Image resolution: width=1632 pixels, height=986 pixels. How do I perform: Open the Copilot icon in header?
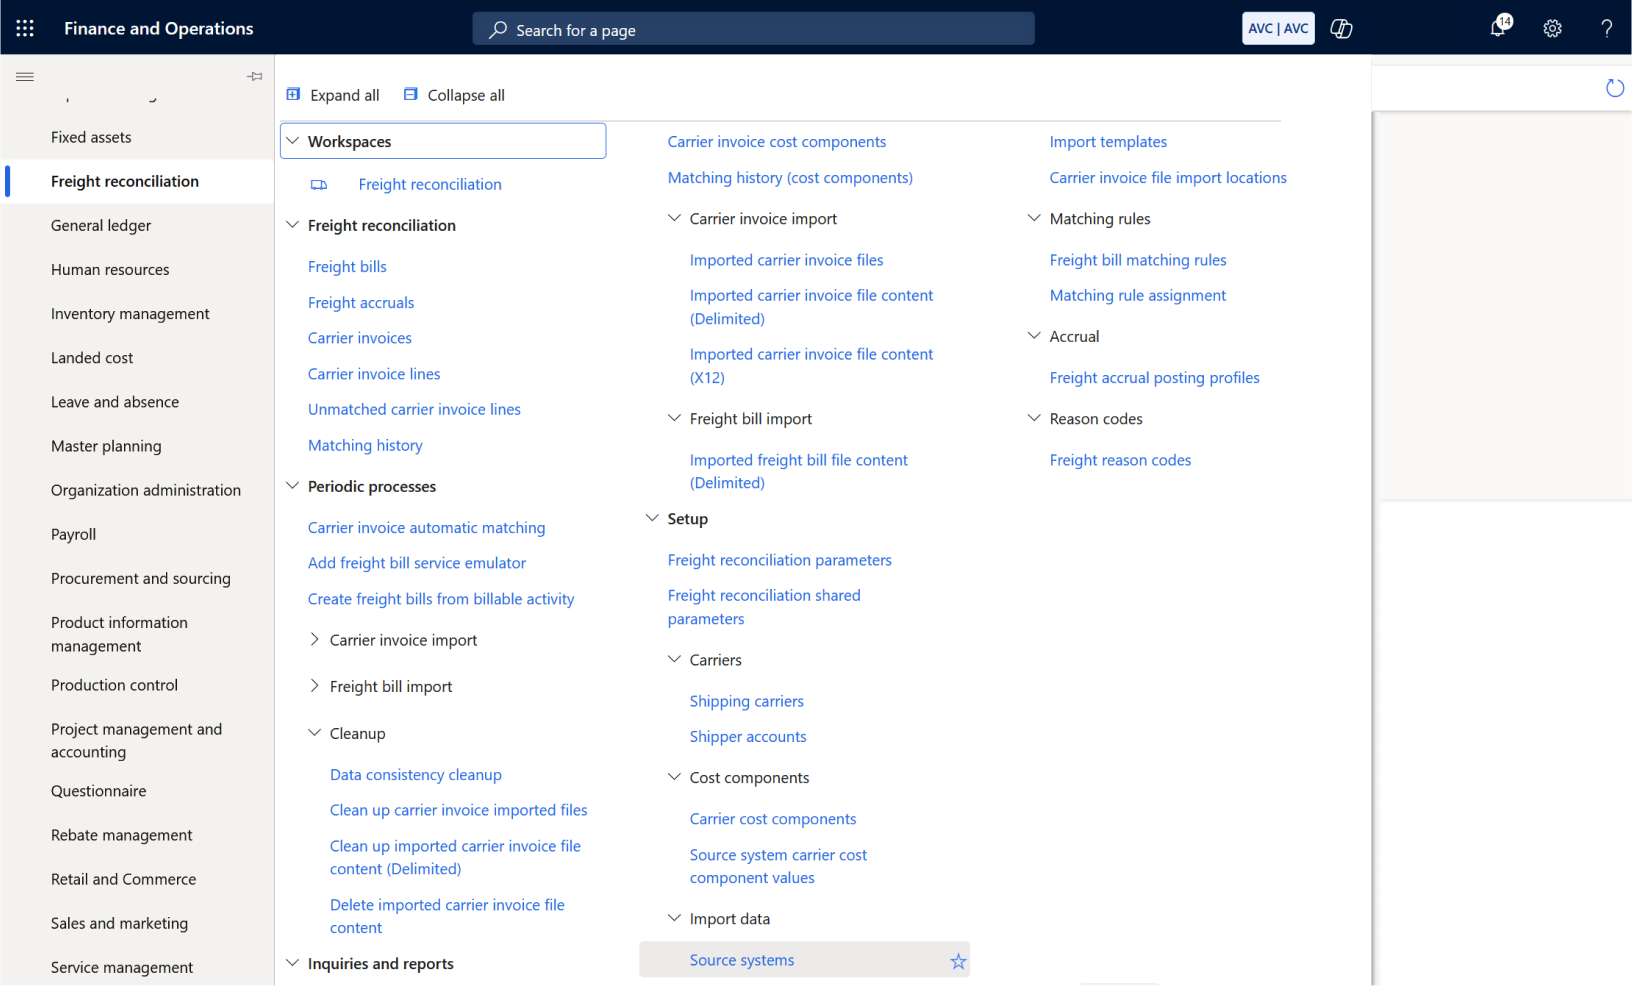1341,29
